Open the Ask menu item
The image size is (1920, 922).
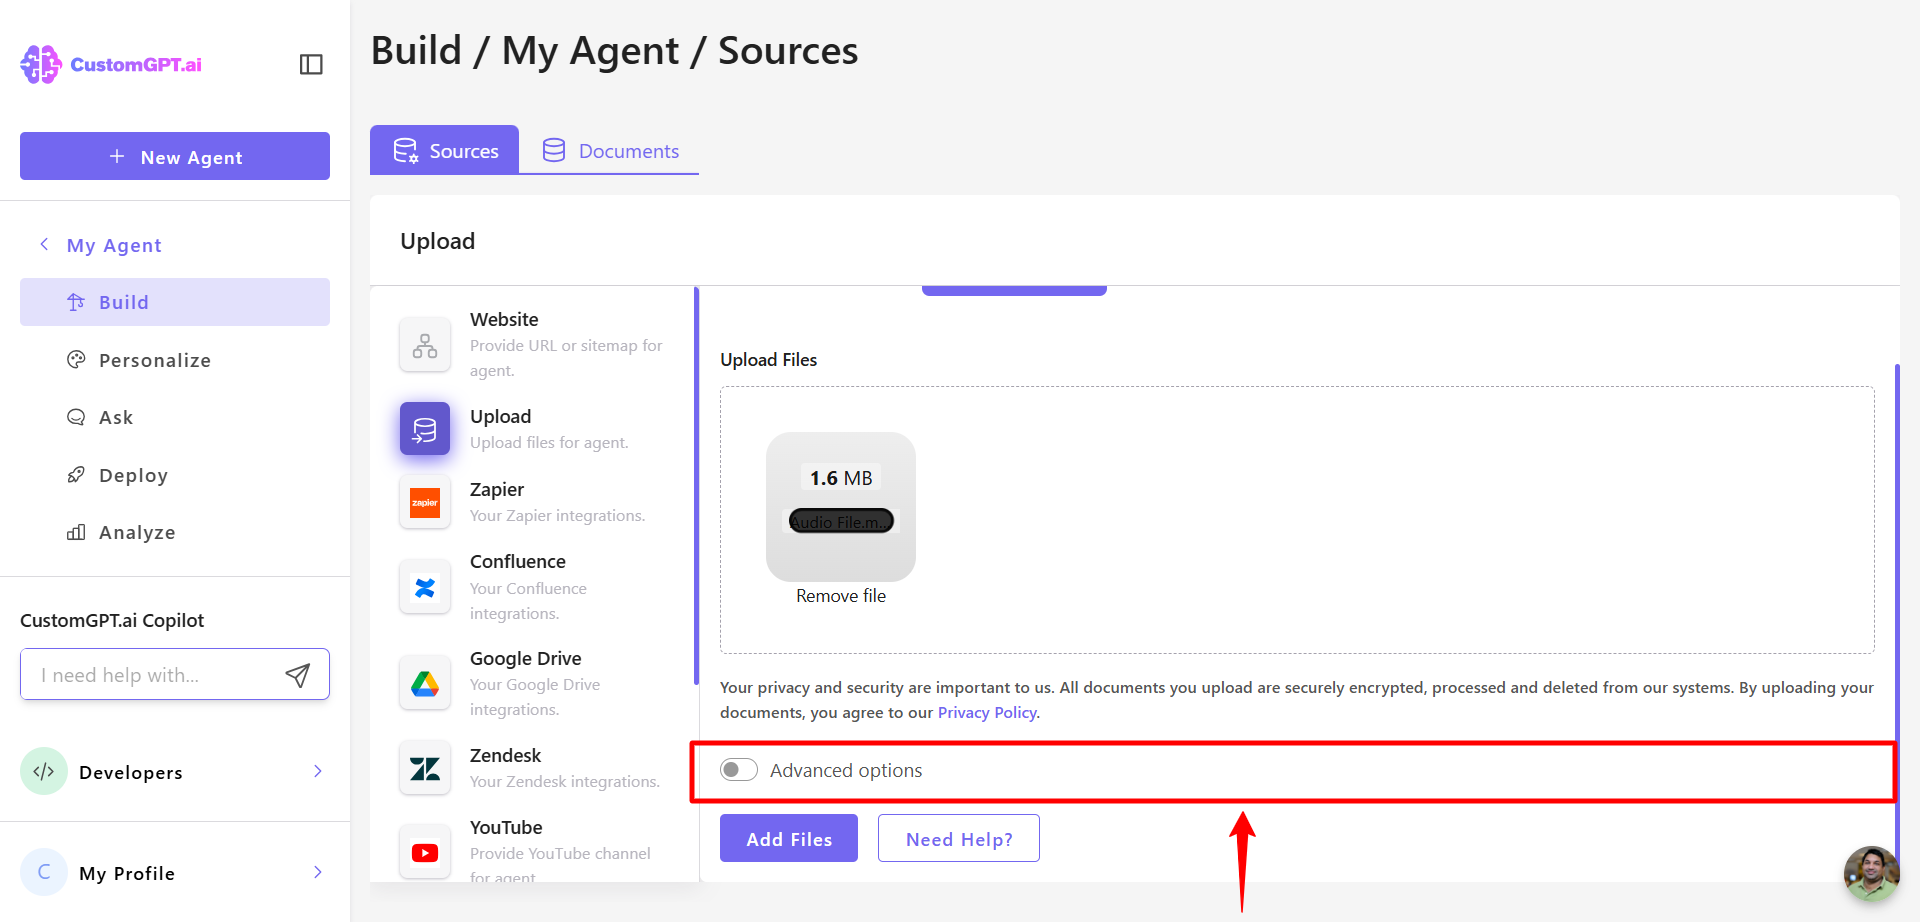click(175, 417)
